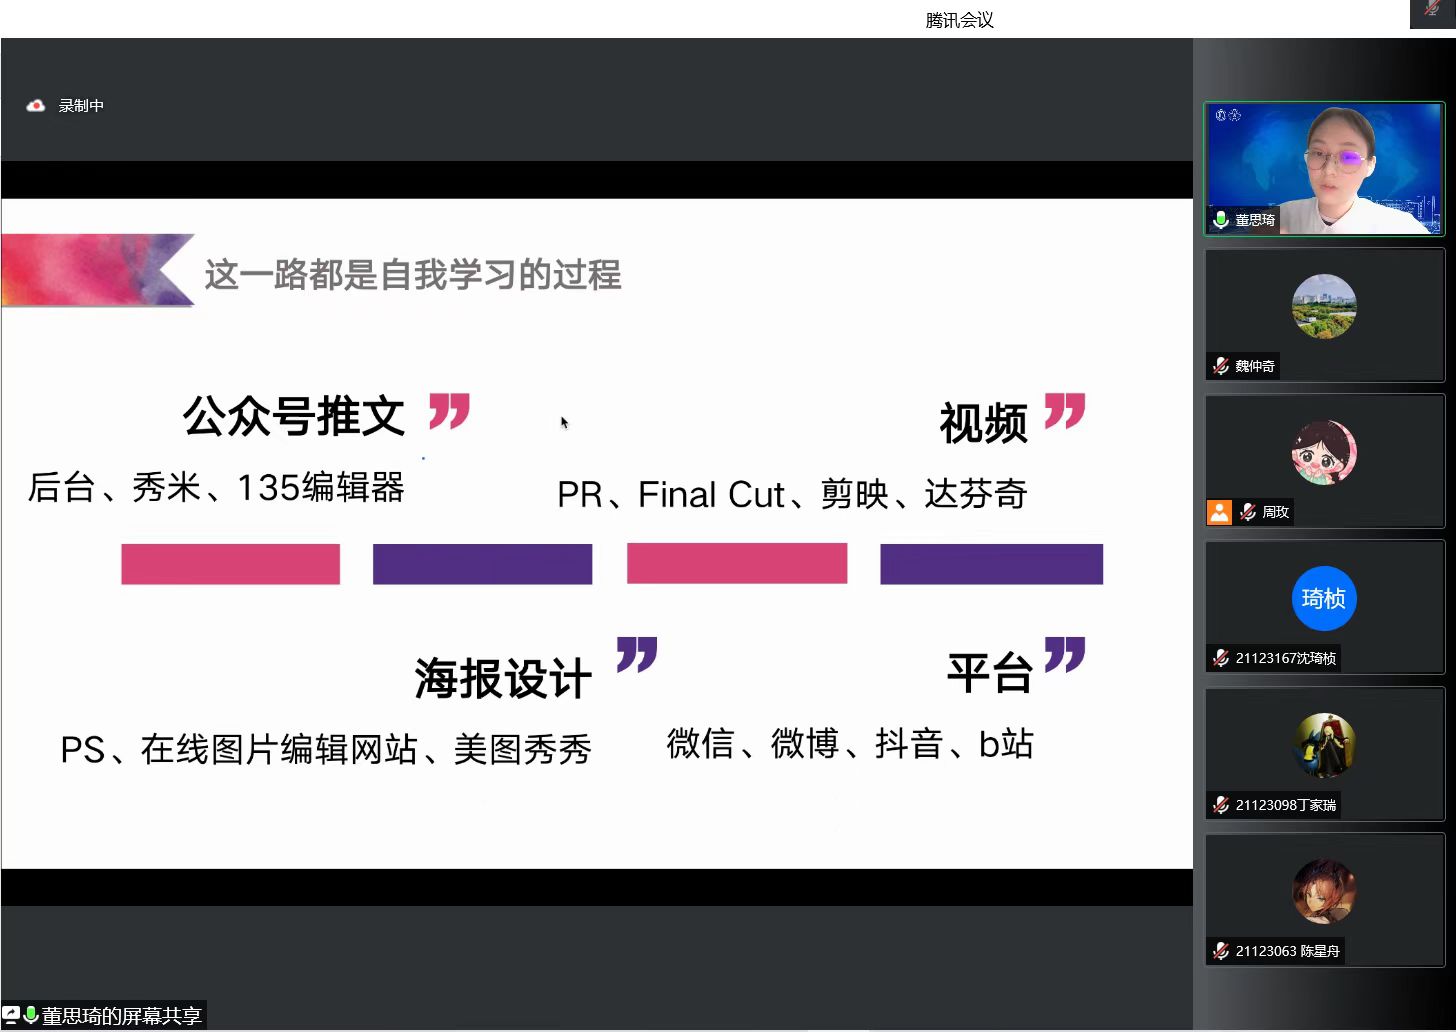Click 陈星舟's muted microphone icon
This screenshot has height=1032, width=1456.
tap(1221, 951)
